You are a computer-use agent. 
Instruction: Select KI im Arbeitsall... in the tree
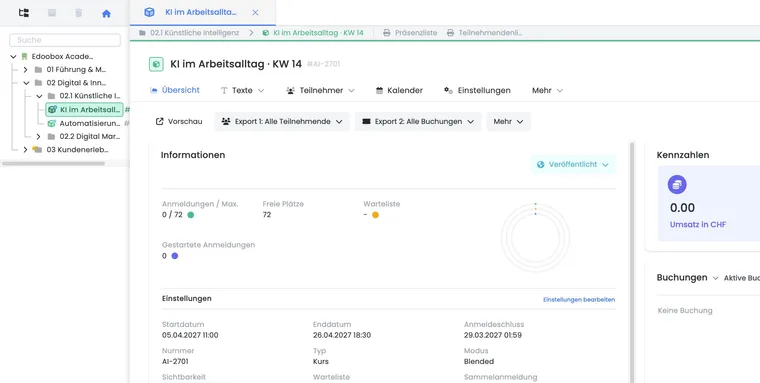tap(84, 110)
